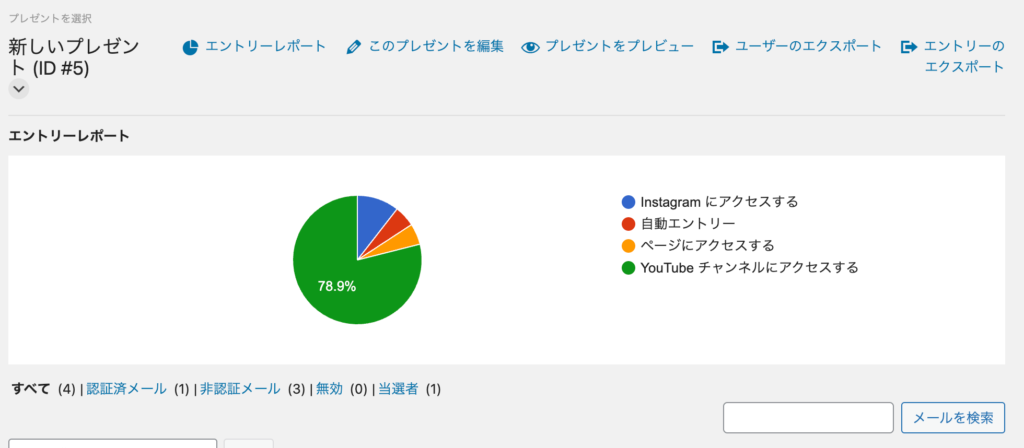Image resolution: width=1024 pixels, height=448 pixels.
Task: Click the export icon beside エントリーのエクスポート
Action: pos(909,48)
